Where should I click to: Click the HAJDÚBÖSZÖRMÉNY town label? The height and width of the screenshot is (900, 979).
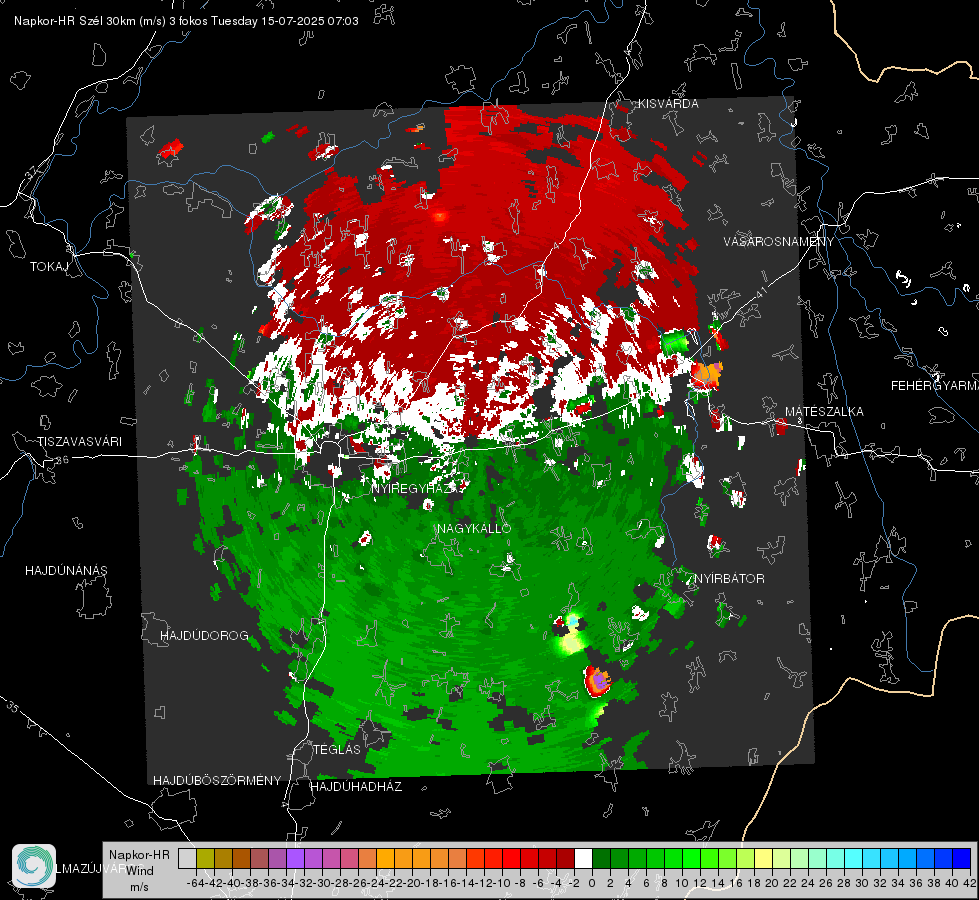point(217,781)
